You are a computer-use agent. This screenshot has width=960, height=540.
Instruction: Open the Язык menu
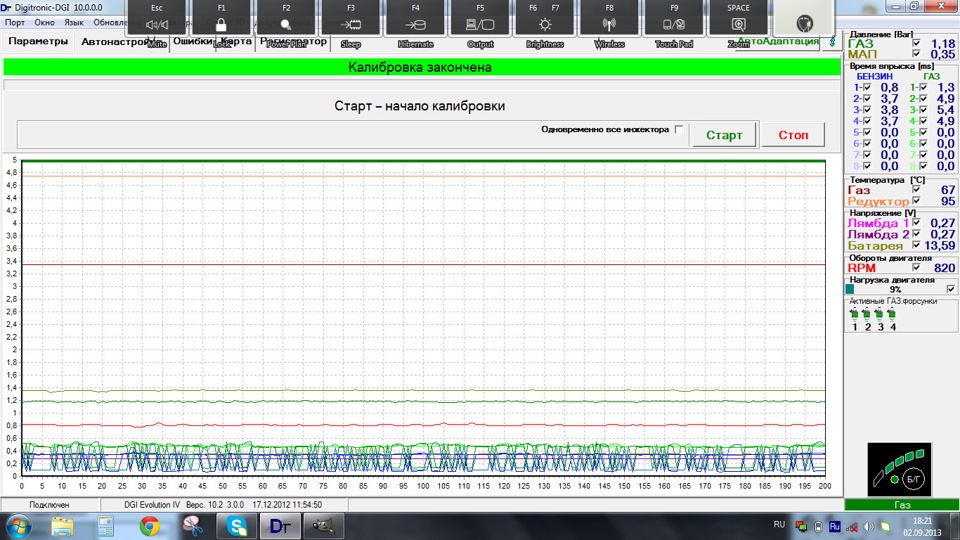click(x=73, y=22)
